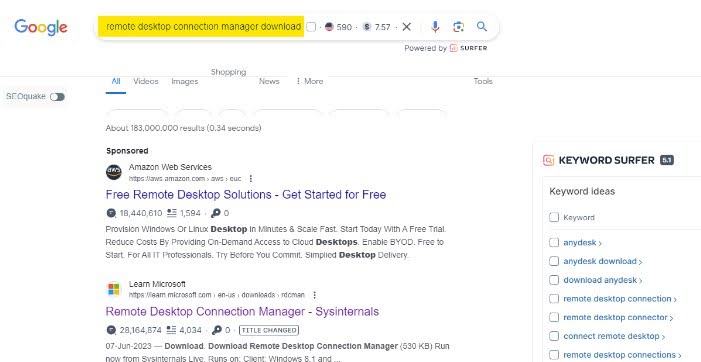Viewport: 701px width, 362px height.
Task: Click the 590 search volume value
Action: 344,27
